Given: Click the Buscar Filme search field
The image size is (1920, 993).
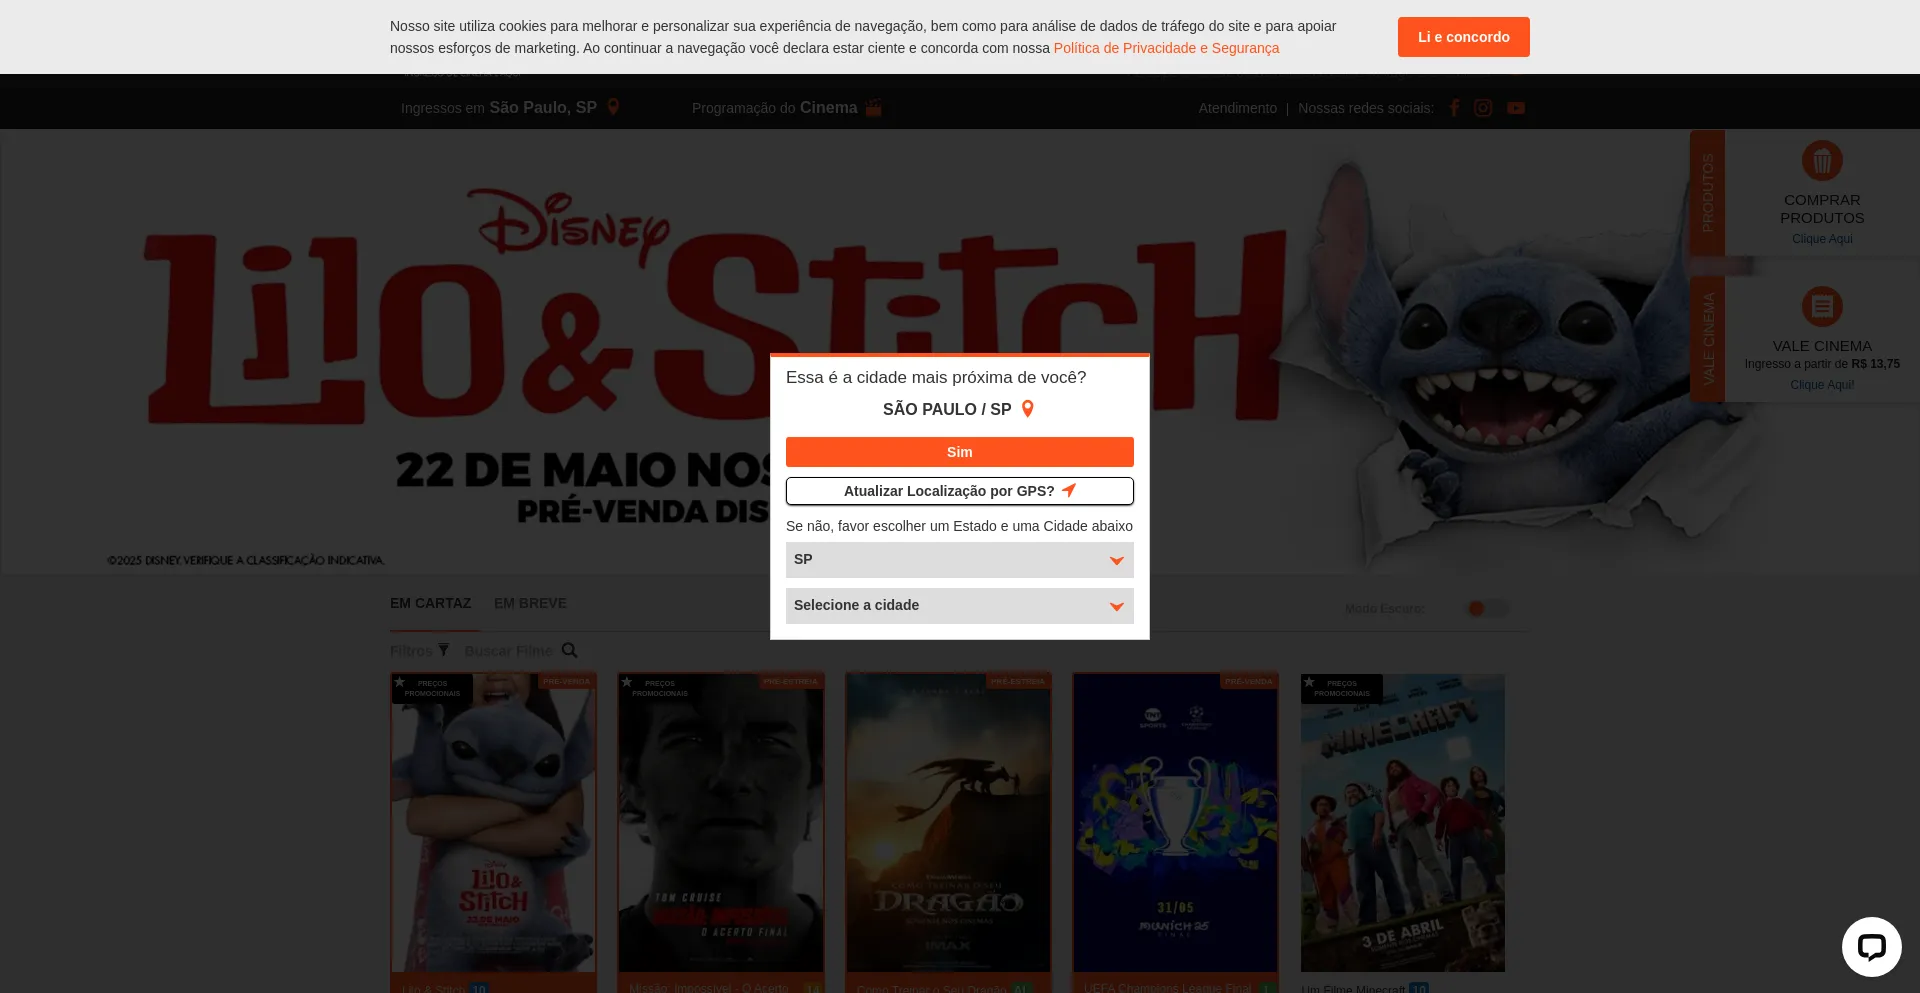Looking at the screenshot, I should click(x=508, y=651).
